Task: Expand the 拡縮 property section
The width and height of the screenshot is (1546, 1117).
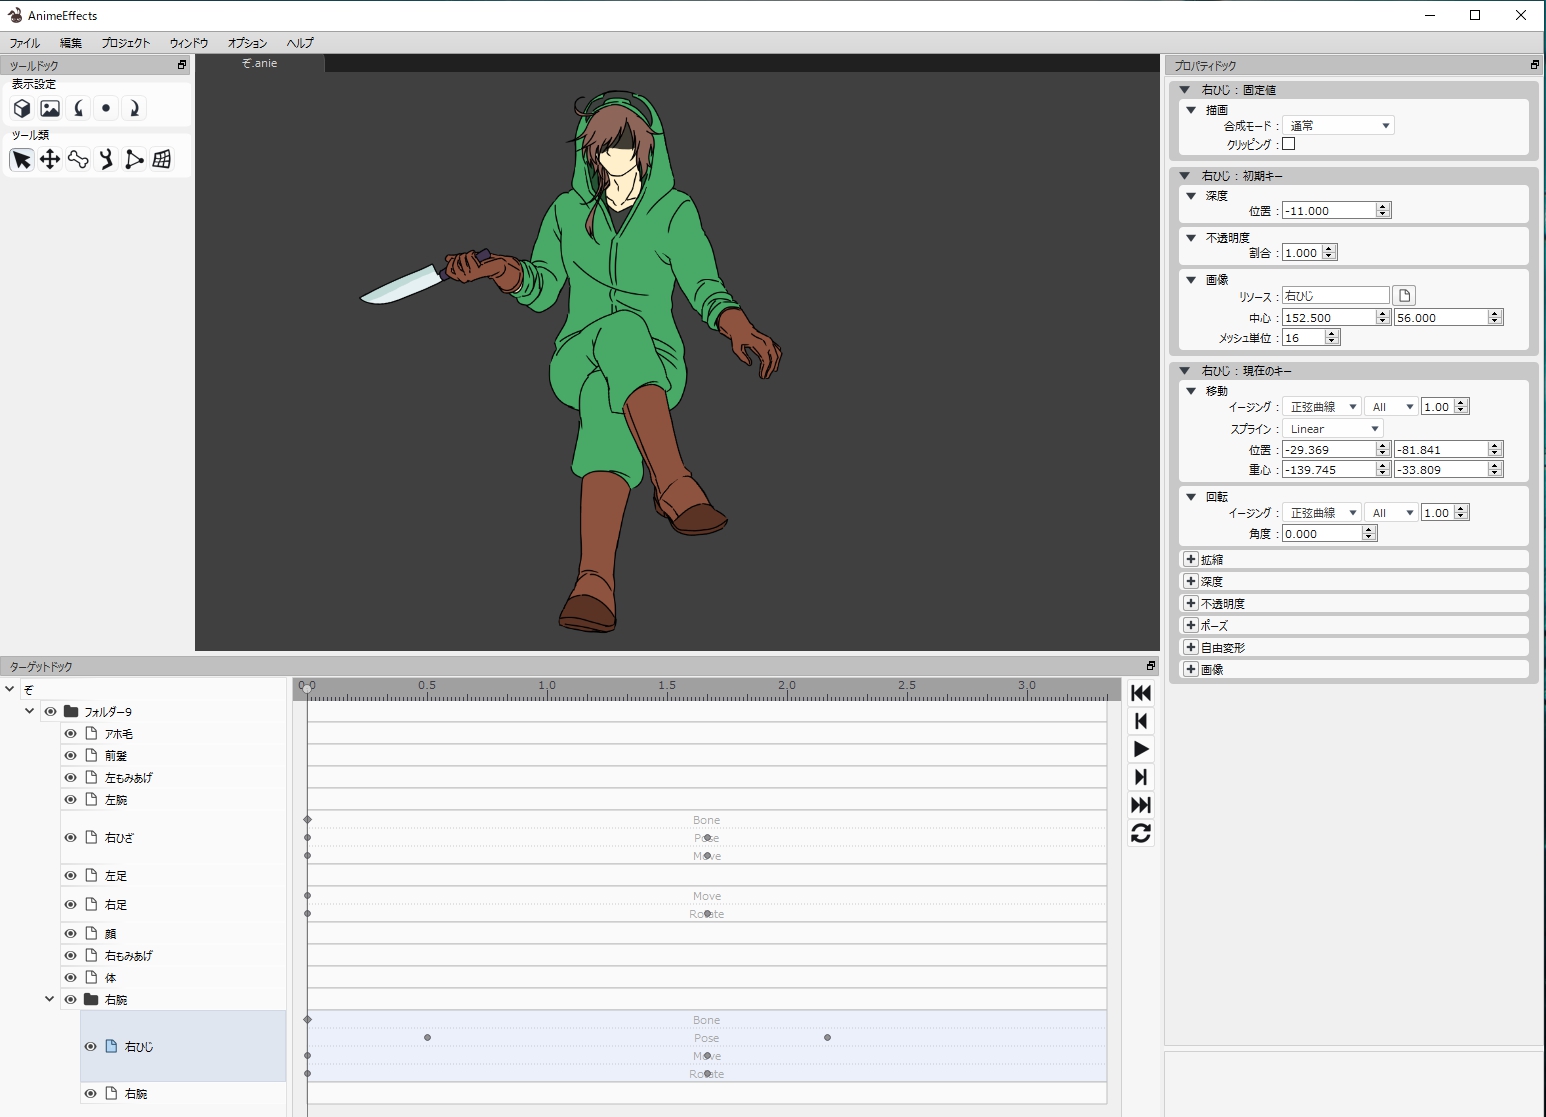Action: tap(1191, 560)
